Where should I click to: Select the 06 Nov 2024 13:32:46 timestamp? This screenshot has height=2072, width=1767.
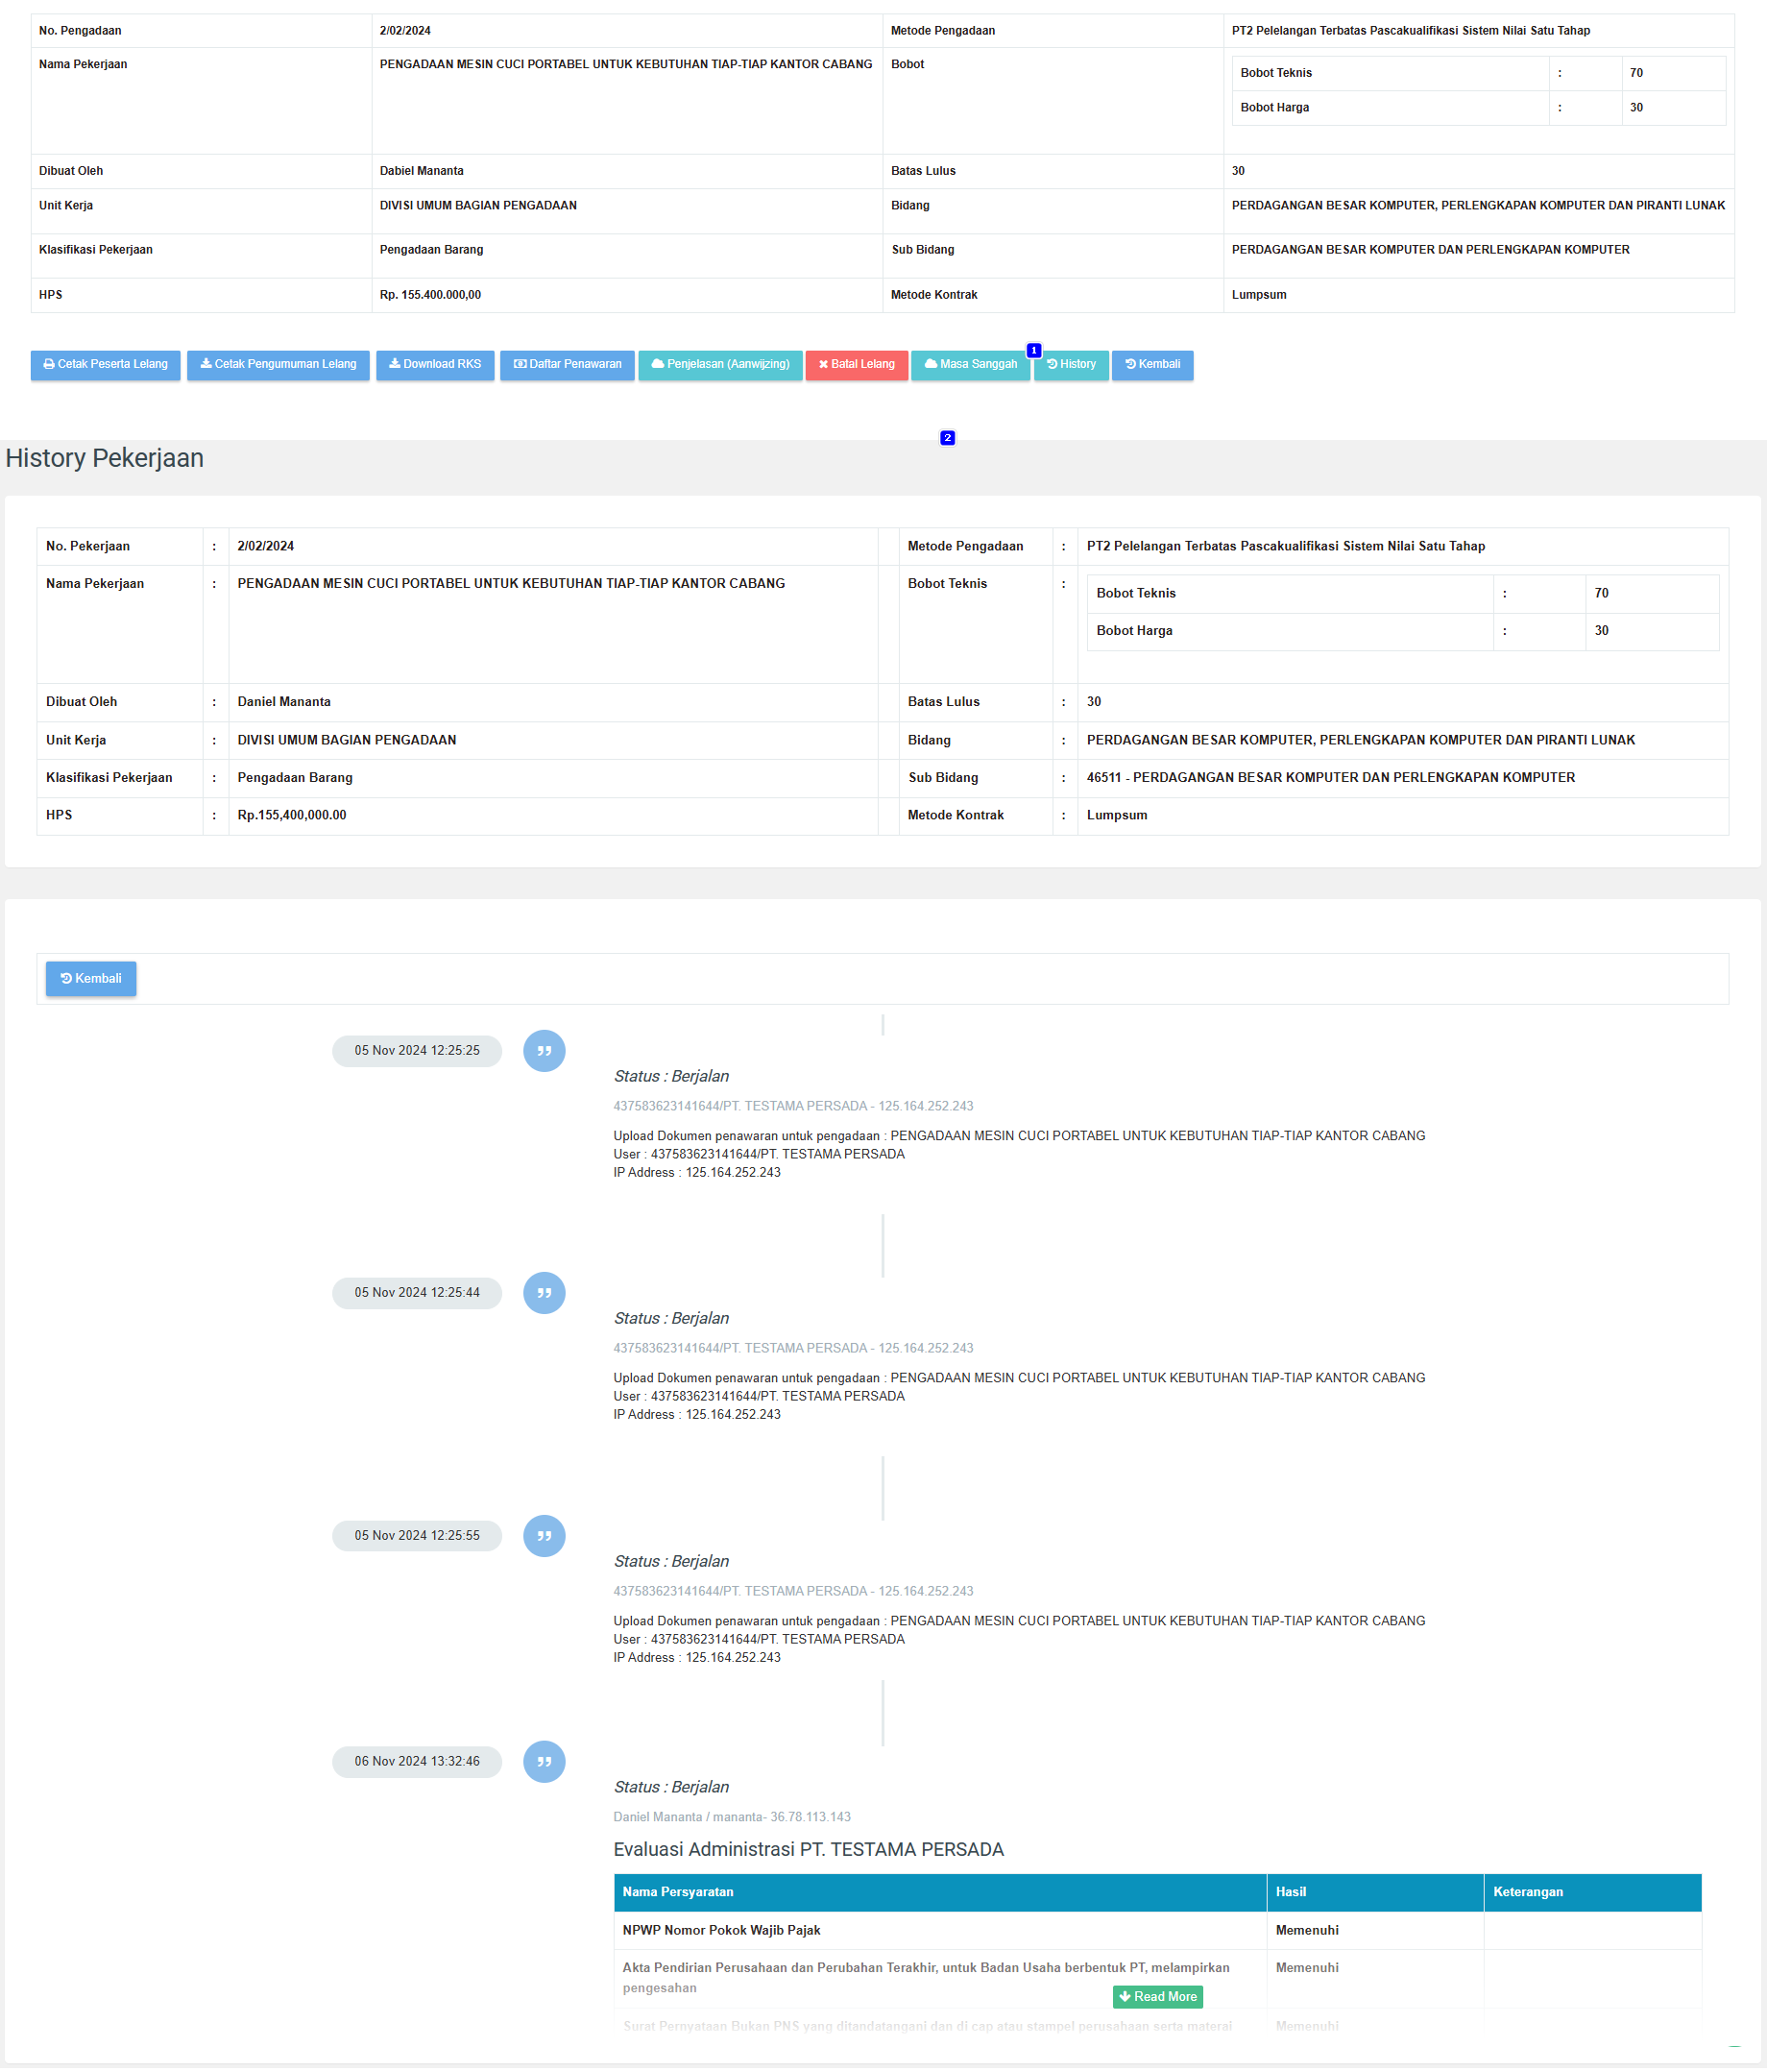(x=416, y=1761)
